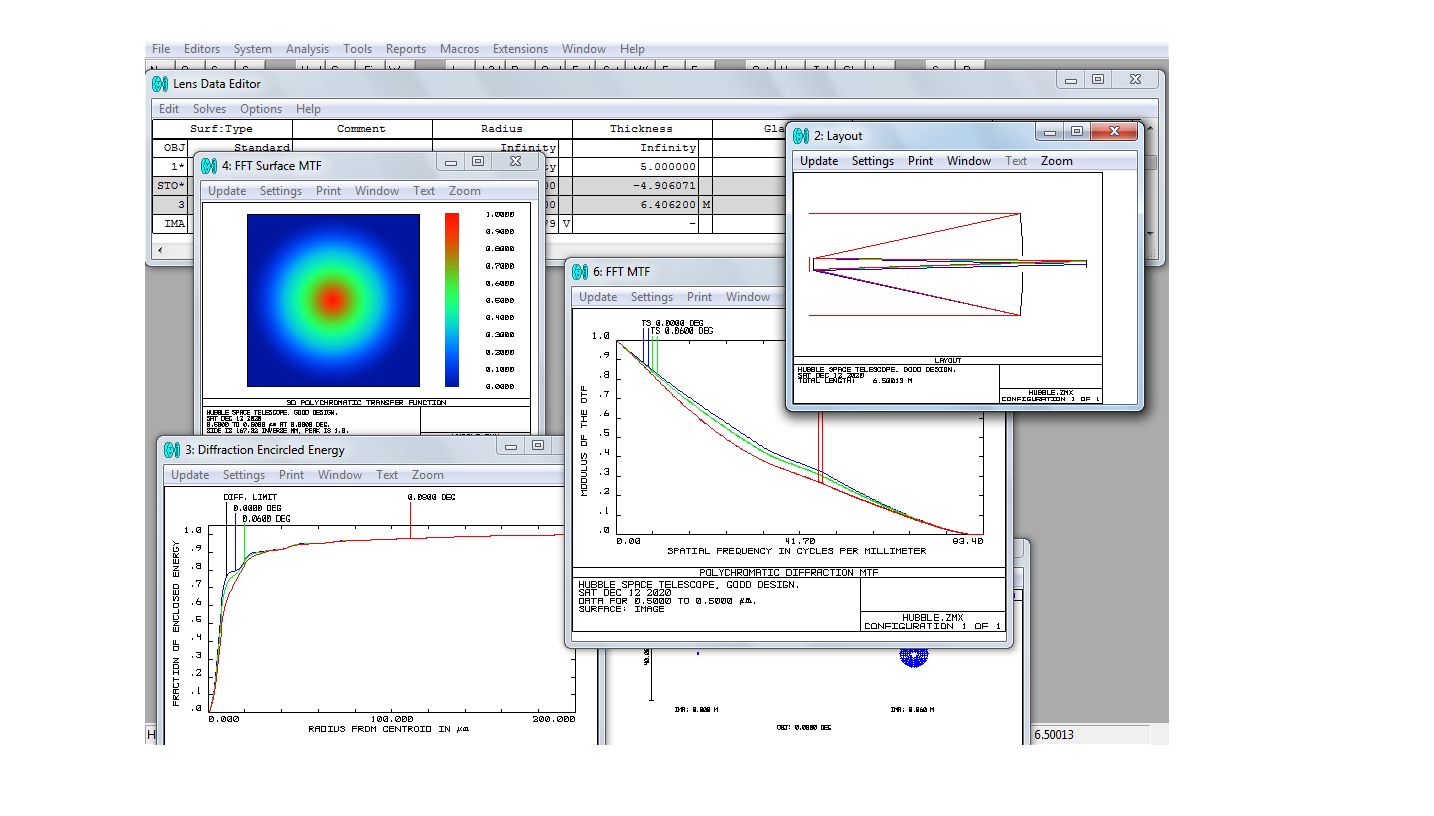
Task: Click Update in Diffraction Encircled Energy window
Action: click(x=190, y=475)
